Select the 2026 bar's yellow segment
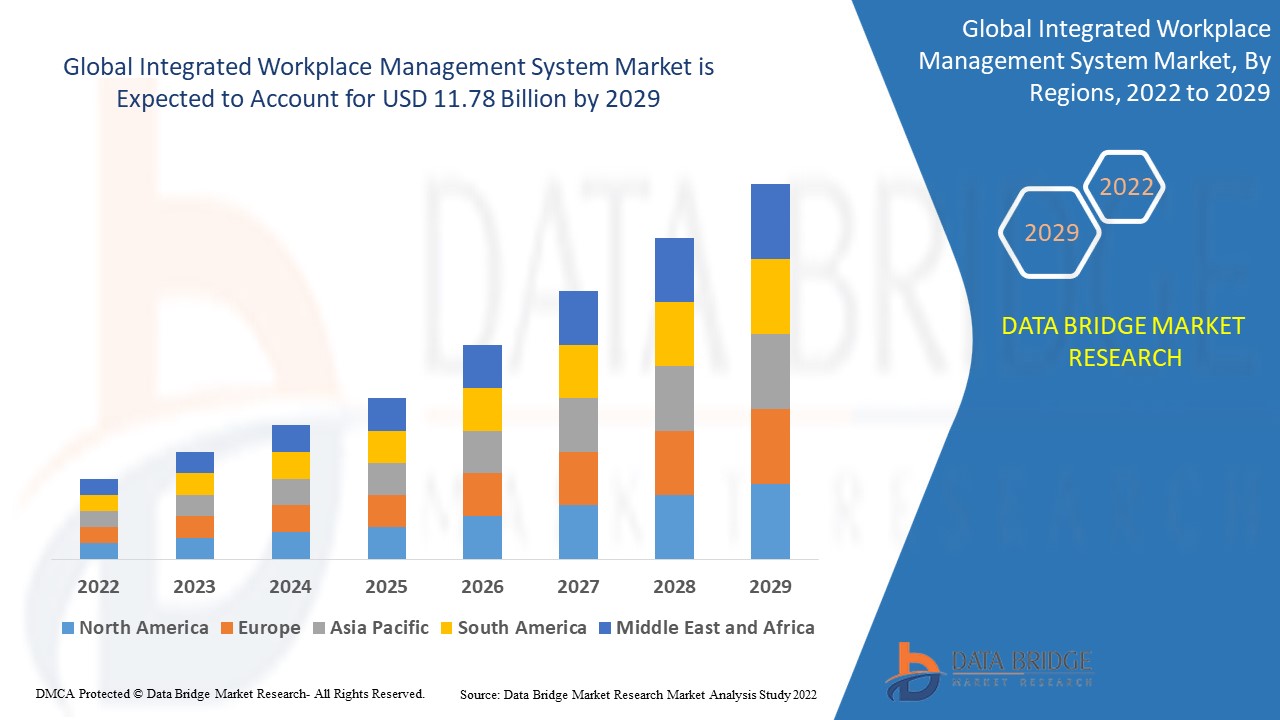Image resolution: width=1280 pixels, height=720 pixels. [482, 409]
